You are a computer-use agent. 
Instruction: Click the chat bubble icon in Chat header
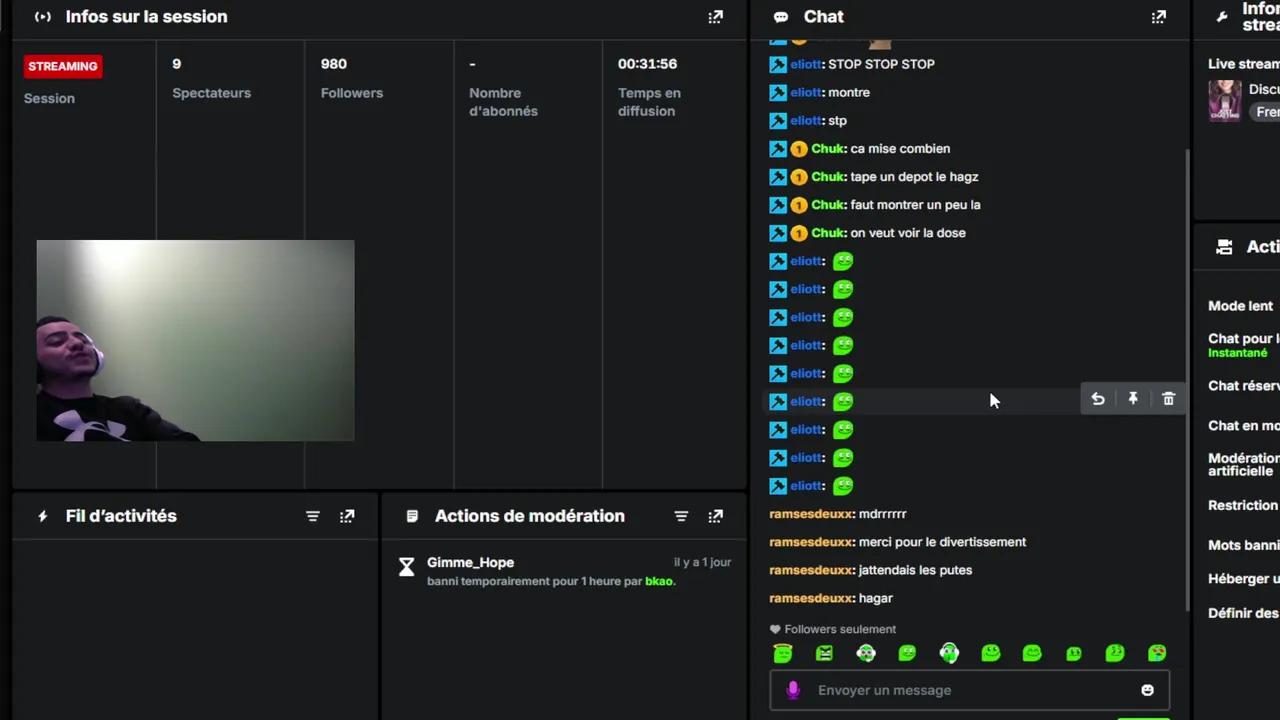tap(781, 17)
